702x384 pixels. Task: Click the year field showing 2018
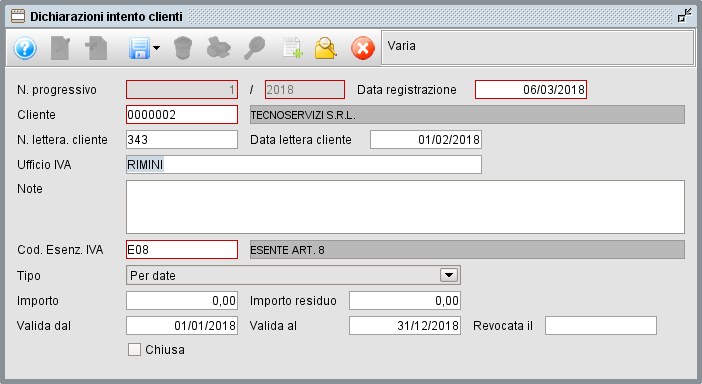coord(305,90)
